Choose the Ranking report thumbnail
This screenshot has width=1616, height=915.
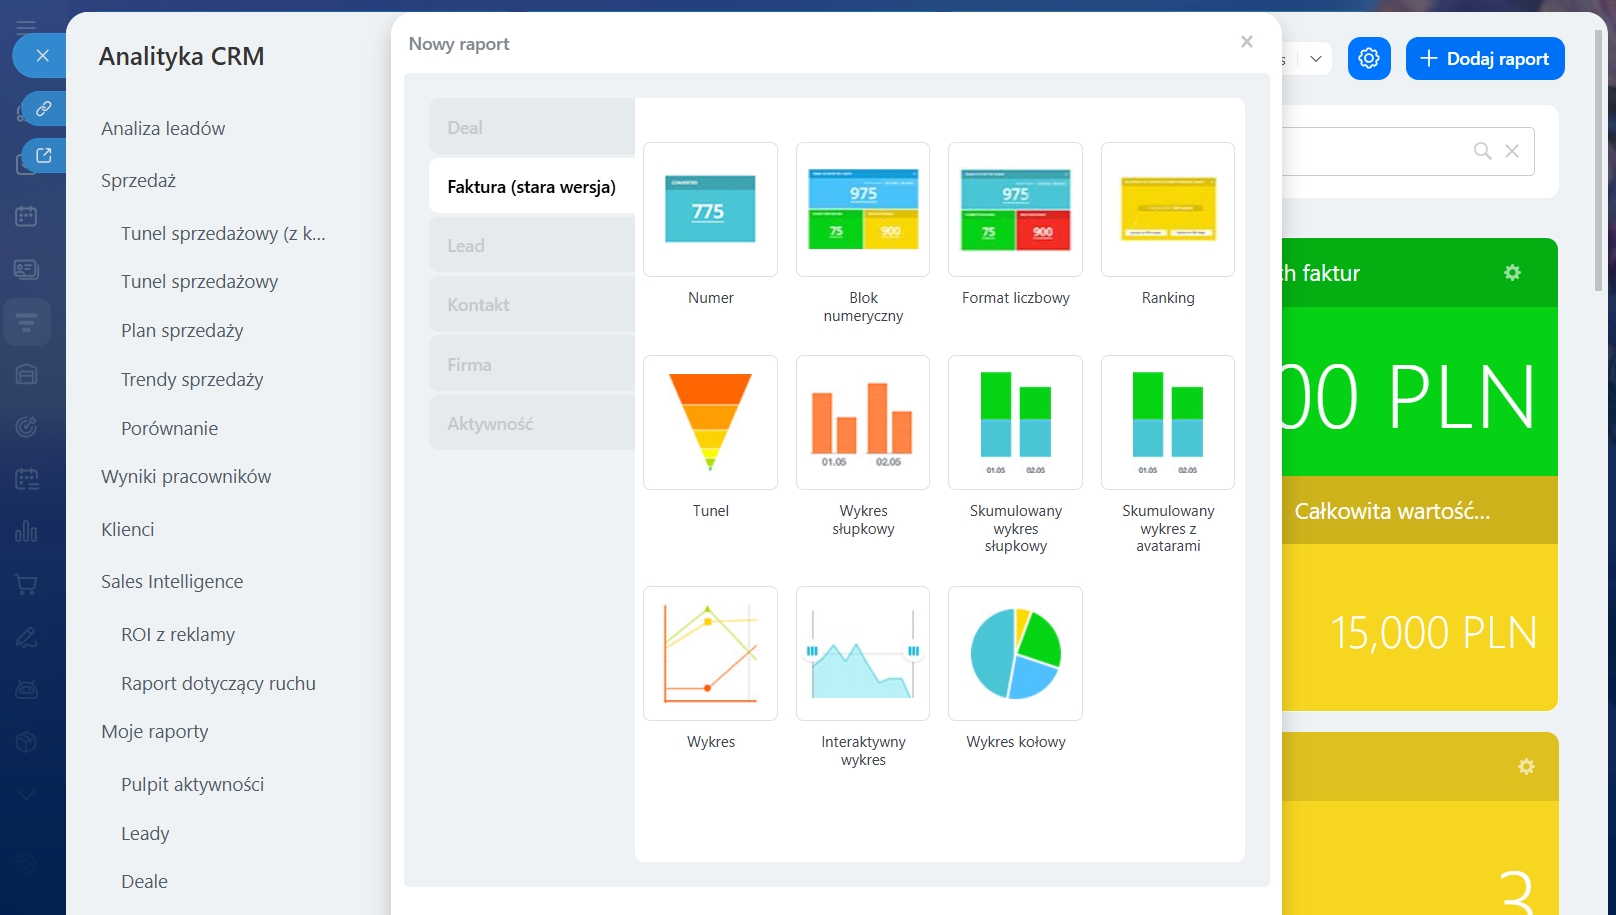[1167, 209]
